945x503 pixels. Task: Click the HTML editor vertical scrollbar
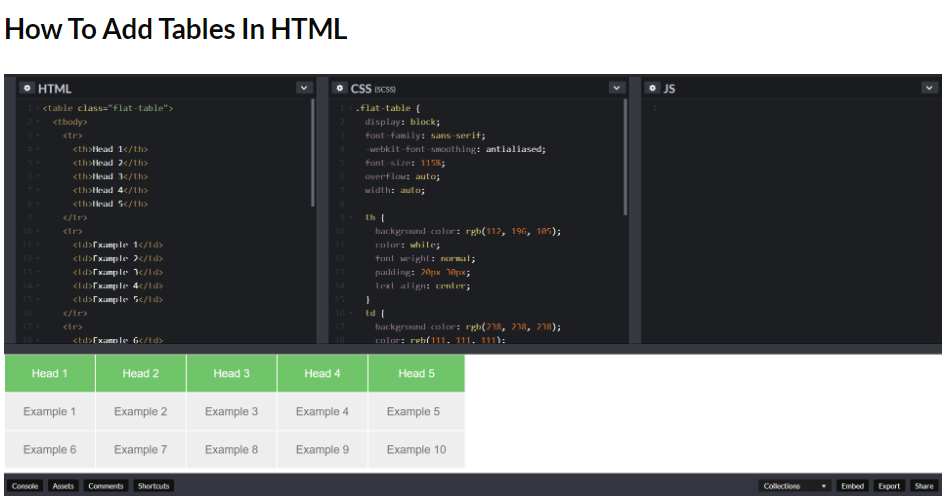[x=313, y=150]
